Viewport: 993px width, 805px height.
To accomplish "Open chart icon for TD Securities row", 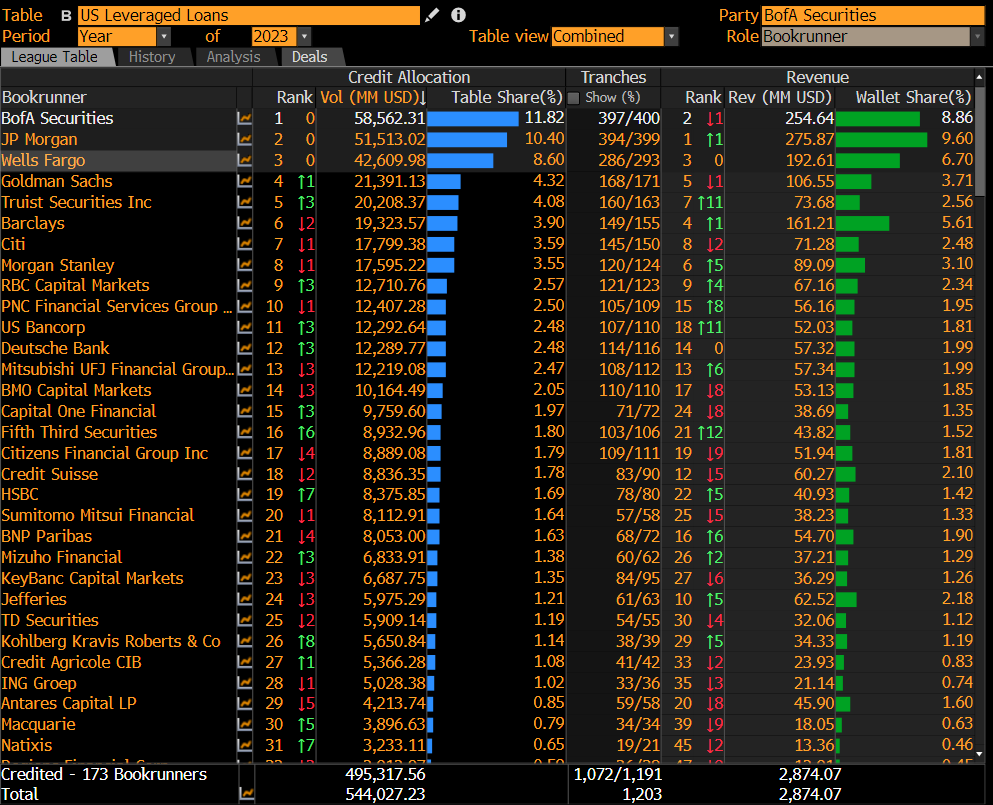I will coord(244,620).
